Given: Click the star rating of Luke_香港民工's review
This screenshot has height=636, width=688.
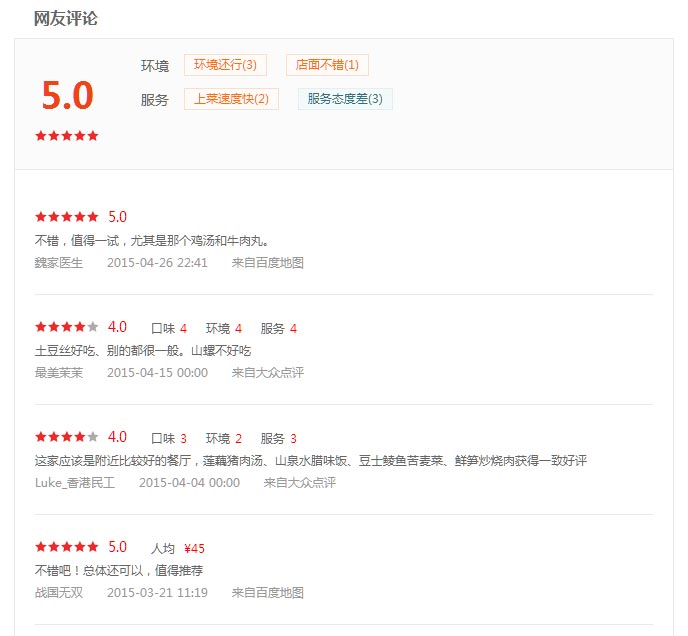Looking at the screenshot, I should [67, 437].
